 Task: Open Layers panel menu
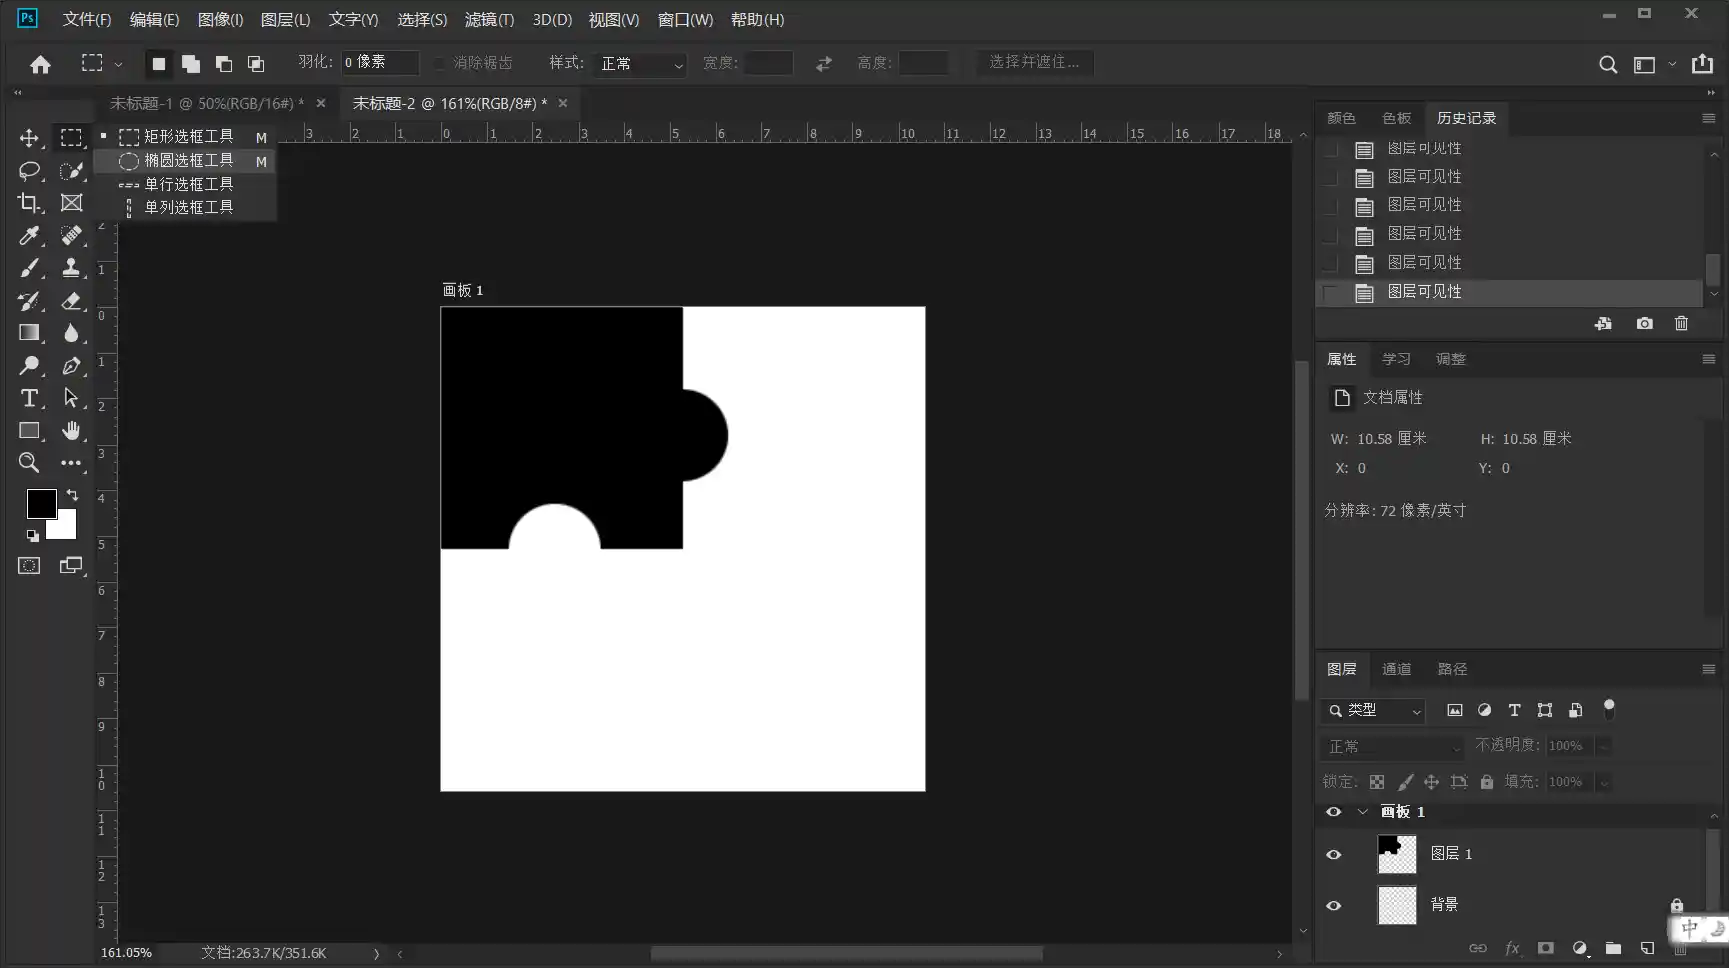[x=1708, y=669]
